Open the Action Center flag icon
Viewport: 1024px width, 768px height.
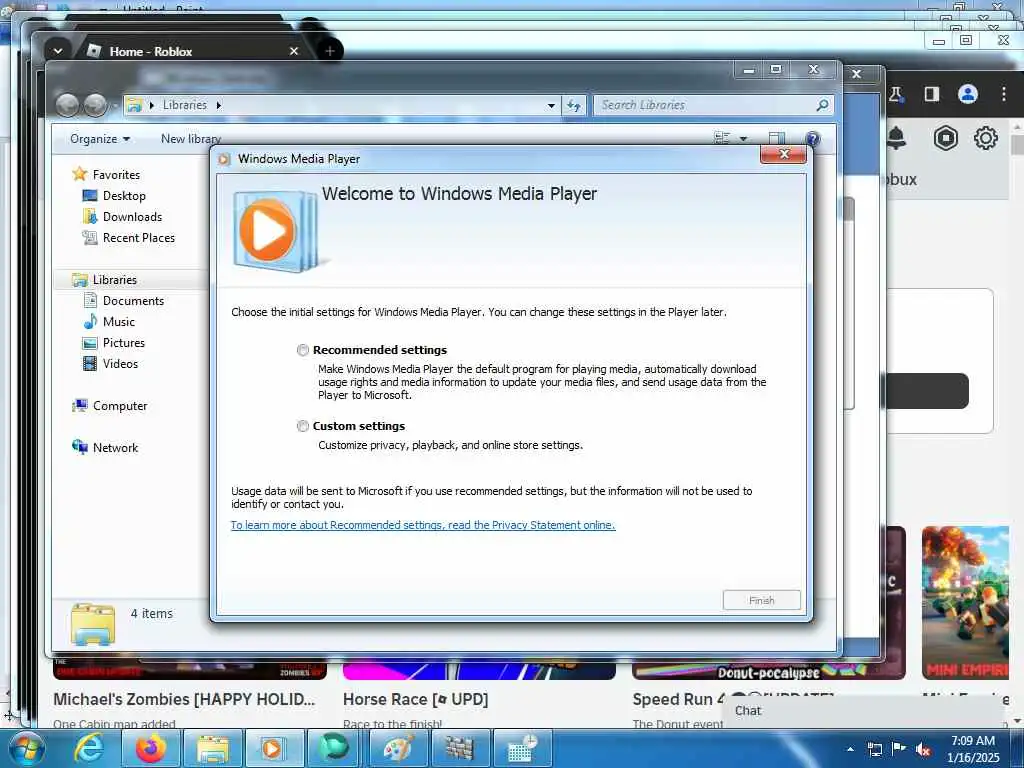coord(899,749)
